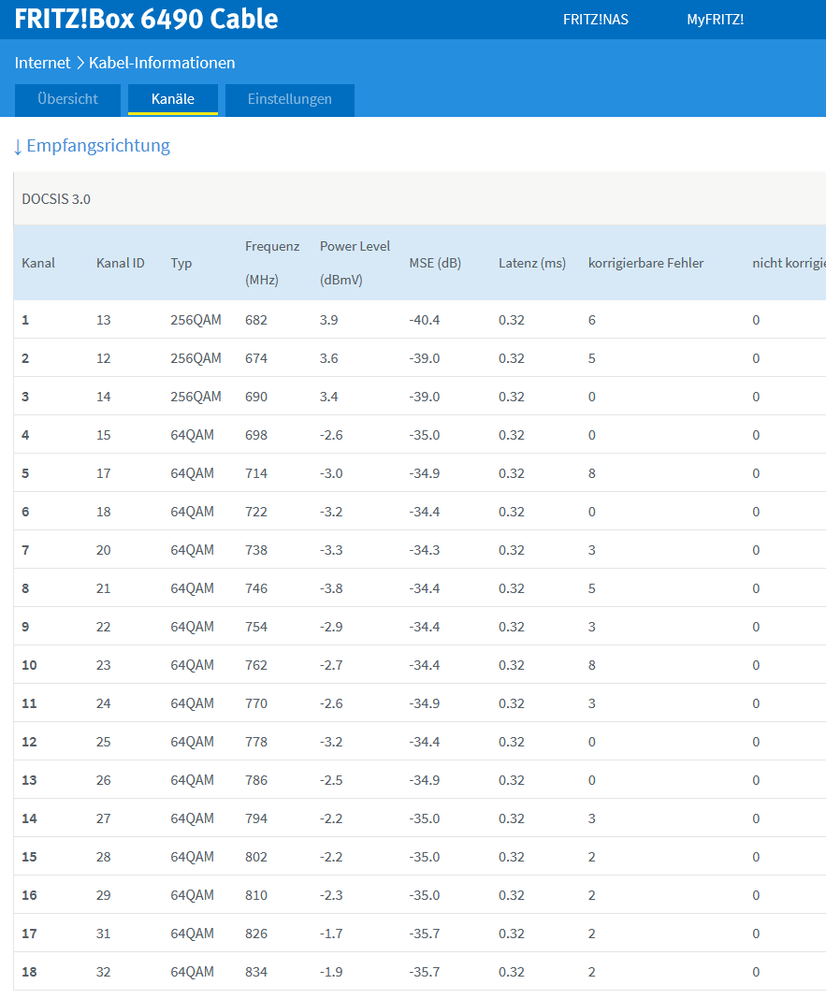
Task: Open MyFRITZ! link in header
Action: click(x=715, y=19)
